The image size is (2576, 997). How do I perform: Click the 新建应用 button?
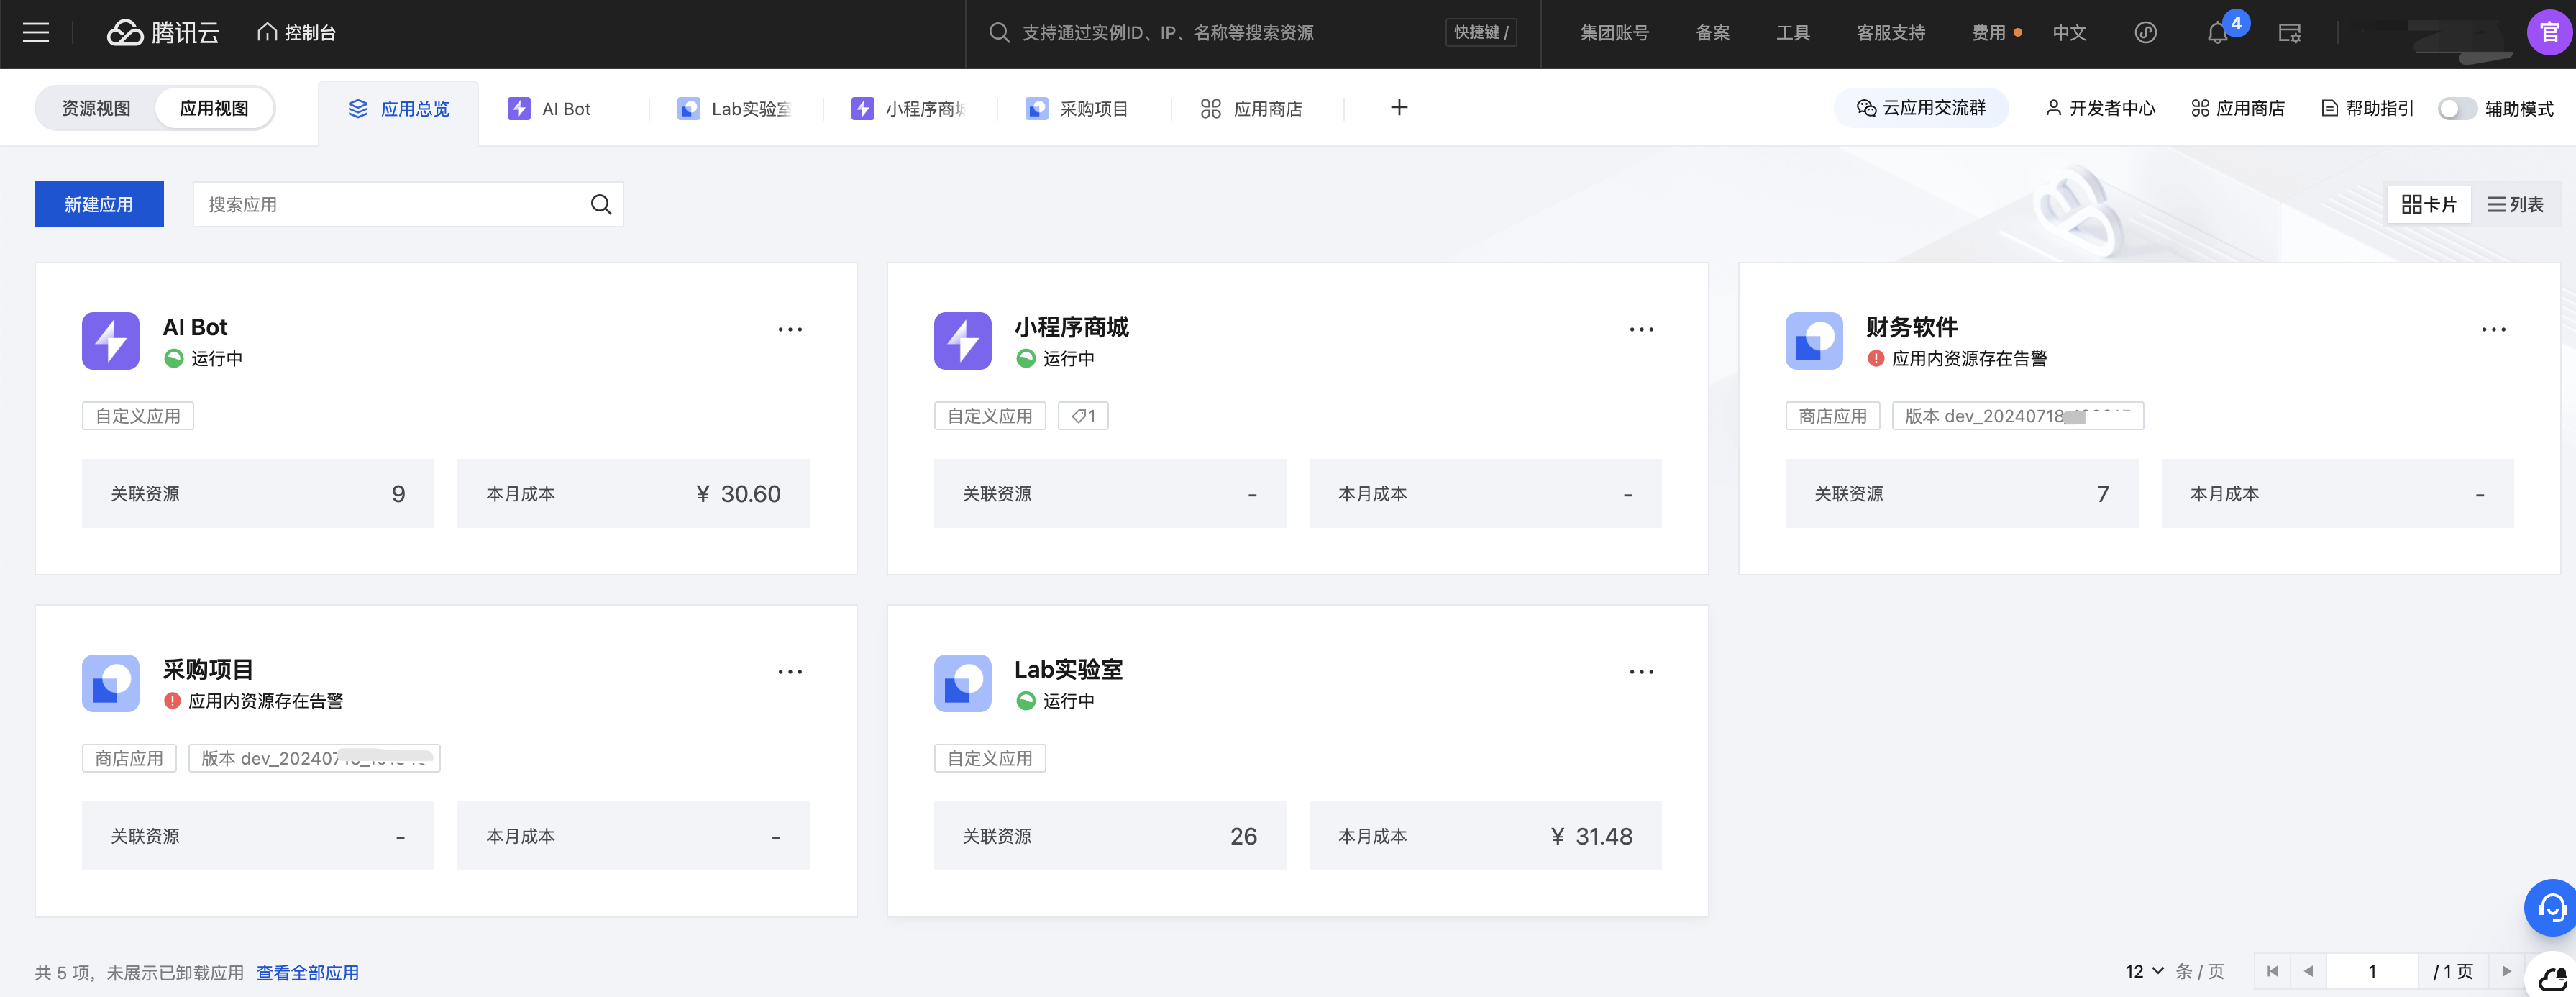click(x=99, y=204)
